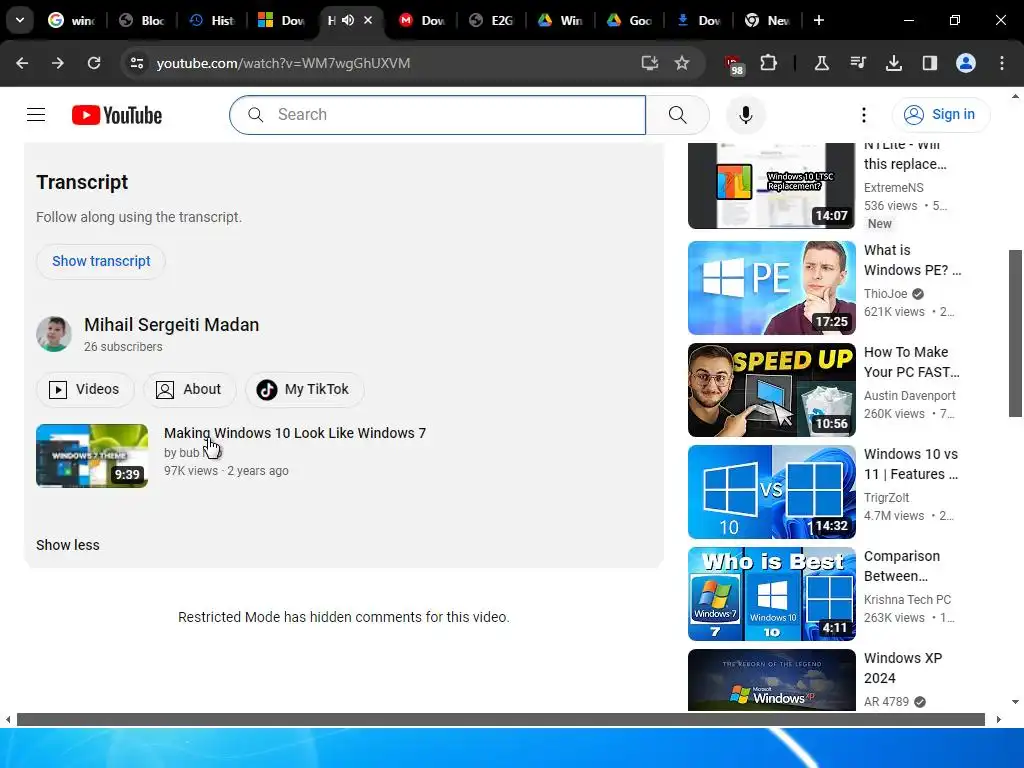Image resolution: width=1024 pixels, height=768 pixels.
Task: Open 'What is Windows PE?' video title
Action: click(x=912, y=260)
